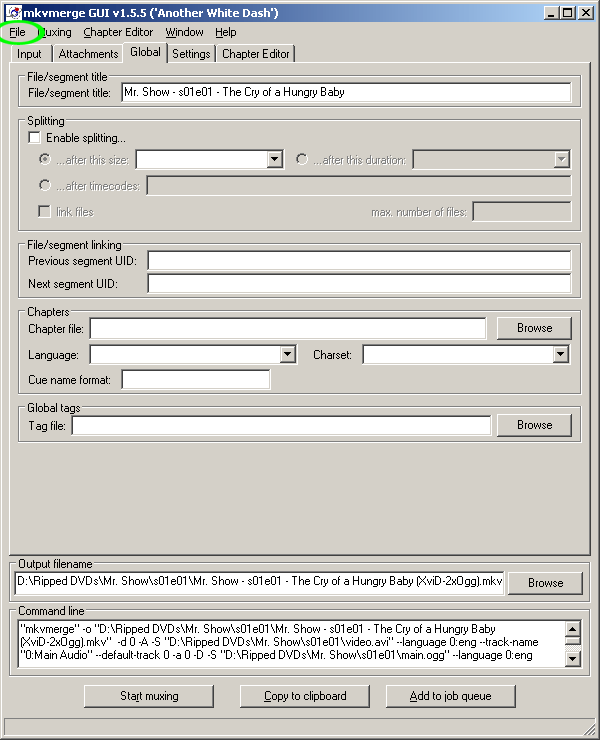Click the Chapter file input field

[288, 328]
